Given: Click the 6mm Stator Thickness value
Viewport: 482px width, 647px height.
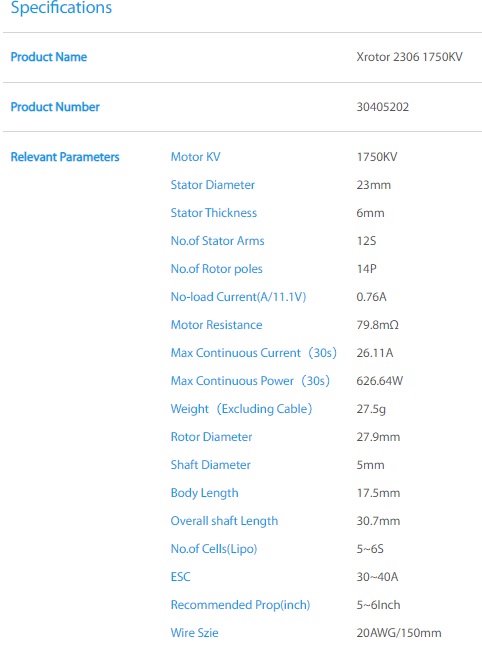Looking at the screenshot, I should pos(370,213).
